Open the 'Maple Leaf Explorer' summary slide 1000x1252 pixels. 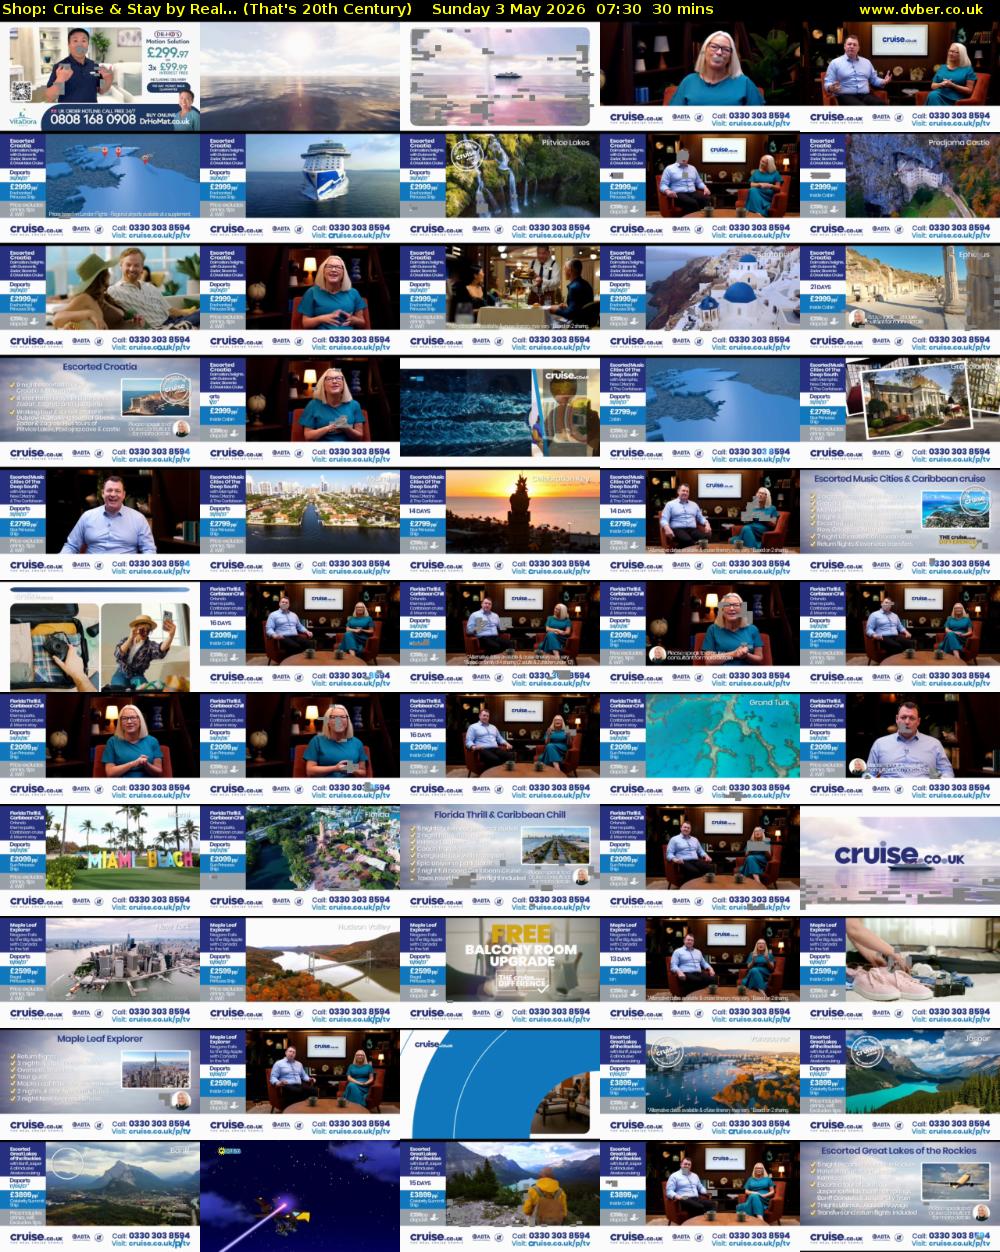[x=100, y=1085]
